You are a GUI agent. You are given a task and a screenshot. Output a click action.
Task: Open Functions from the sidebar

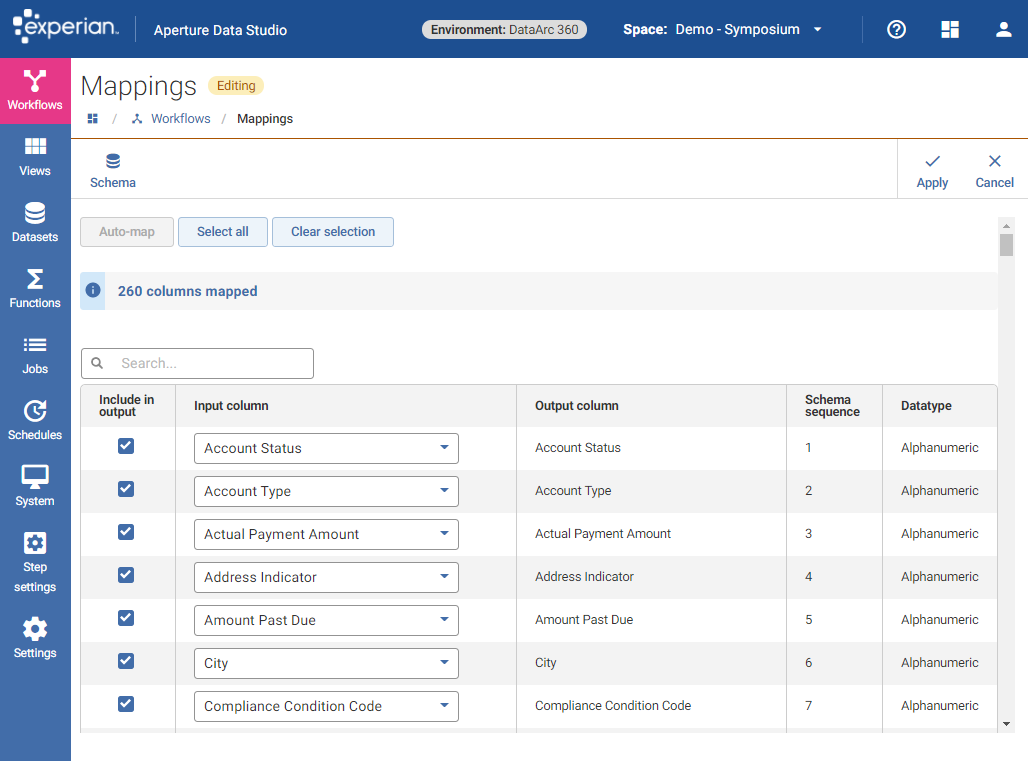(x=35, y=289)
